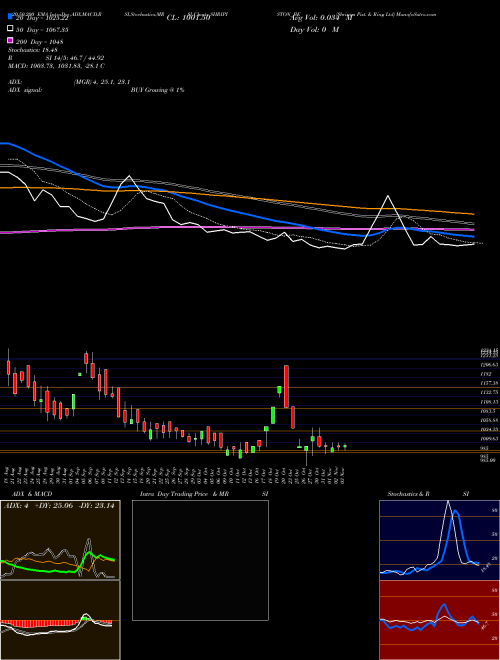
Task: Open the empty Intra Day Trading Price panel
Action: [200, 560]
